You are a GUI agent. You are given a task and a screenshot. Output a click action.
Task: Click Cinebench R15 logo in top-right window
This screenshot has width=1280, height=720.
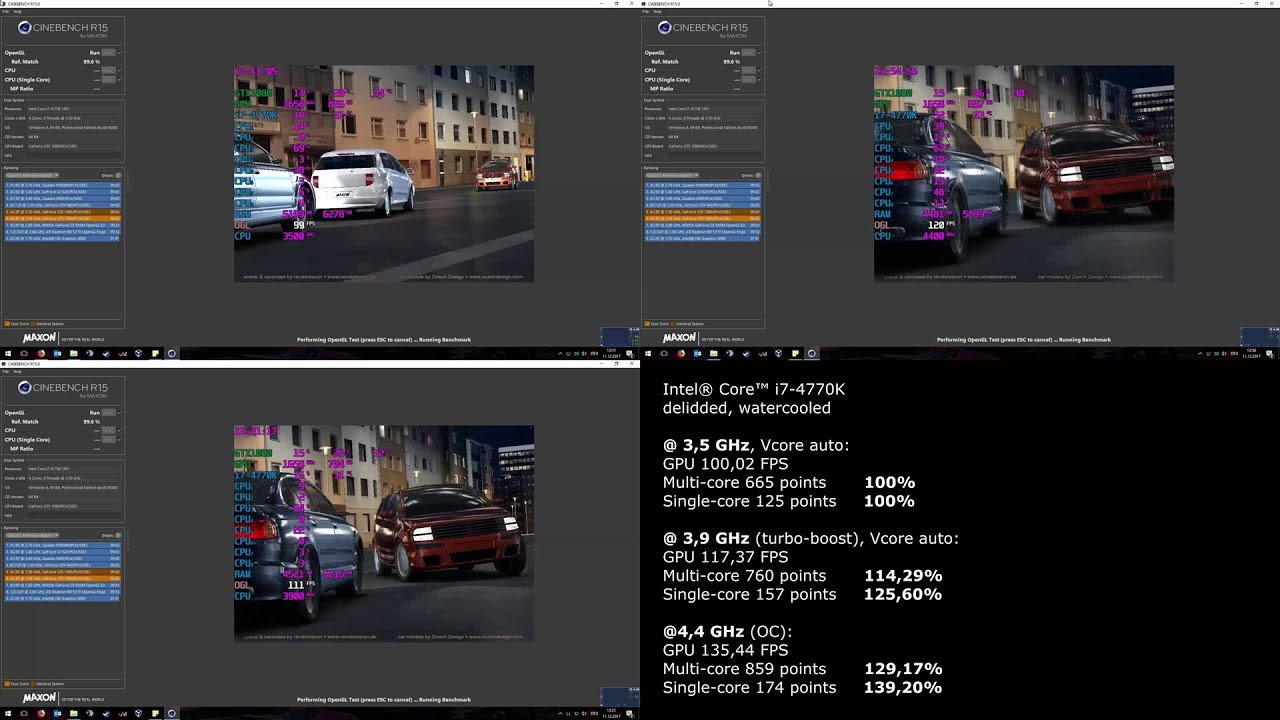pos(703,29)
